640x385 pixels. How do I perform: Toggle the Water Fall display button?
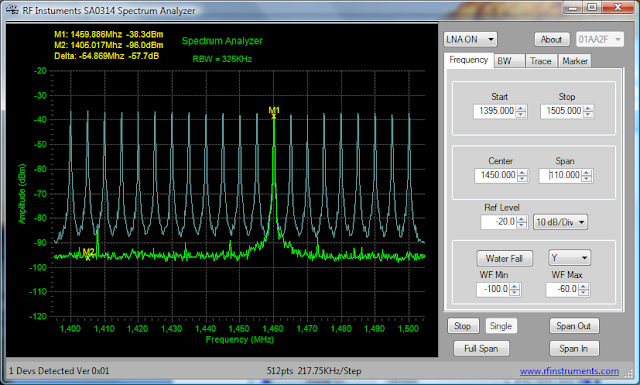pos(504,258)
